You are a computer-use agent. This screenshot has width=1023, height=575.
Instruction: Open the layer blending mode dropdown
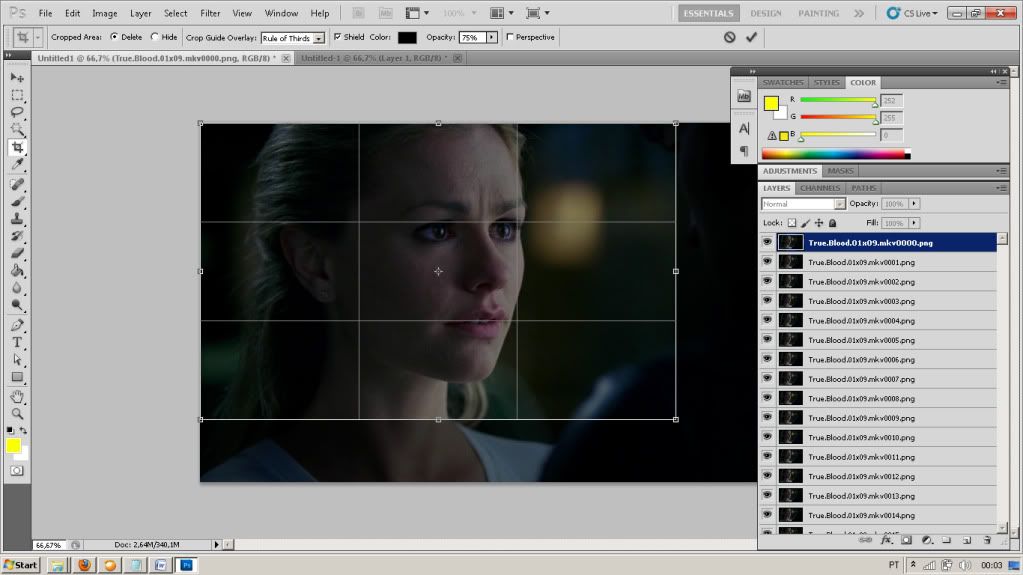839,204
